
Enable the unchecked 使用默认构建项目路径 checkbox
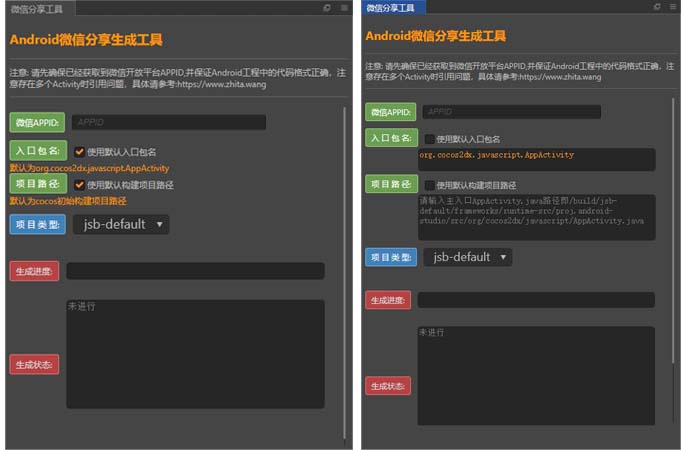click(429, 185)
